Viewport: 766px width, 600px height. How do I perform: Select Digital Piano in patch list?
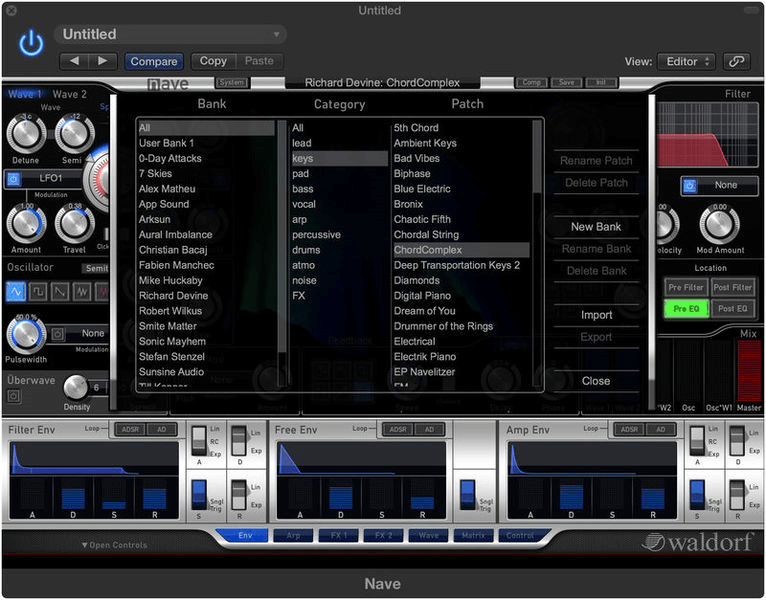[422, 296]
